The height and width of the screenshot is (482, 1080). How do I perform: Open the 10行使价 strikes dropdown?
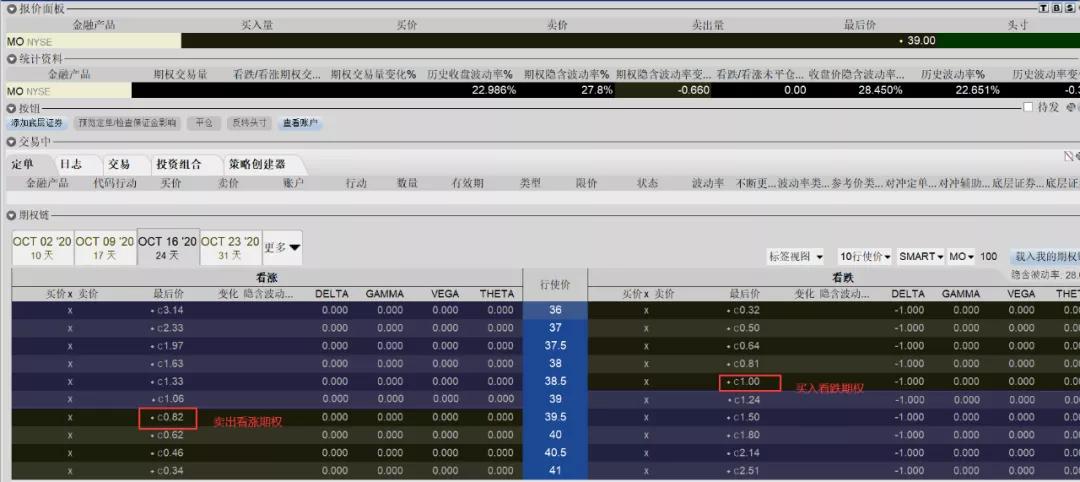864,257
